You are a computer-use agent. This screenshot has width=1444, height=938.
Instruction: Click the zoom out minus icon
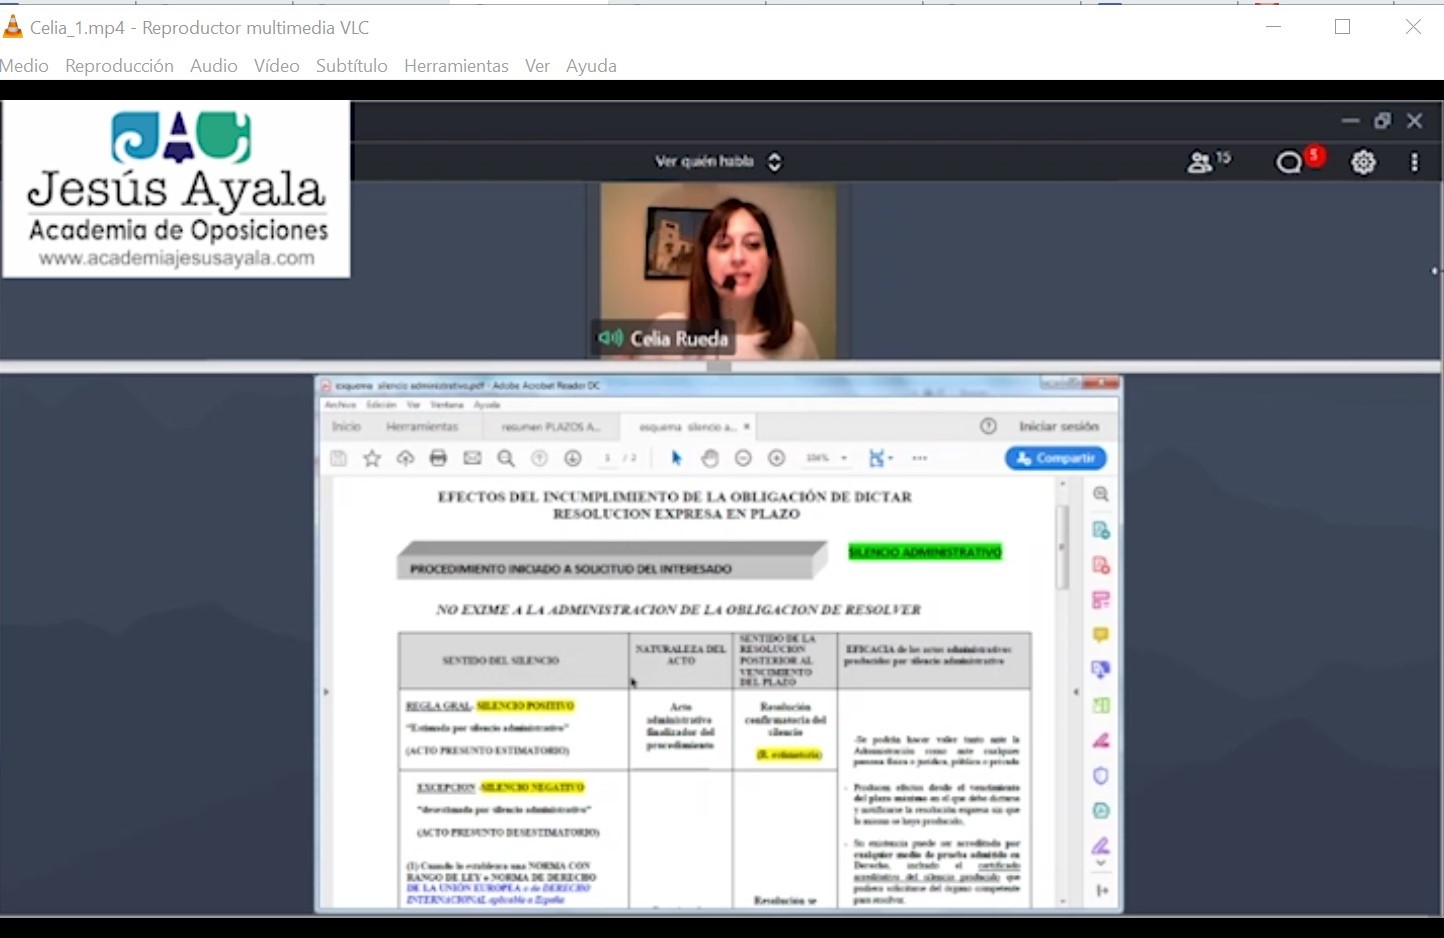pyautogui.click(x=743, y=458)
